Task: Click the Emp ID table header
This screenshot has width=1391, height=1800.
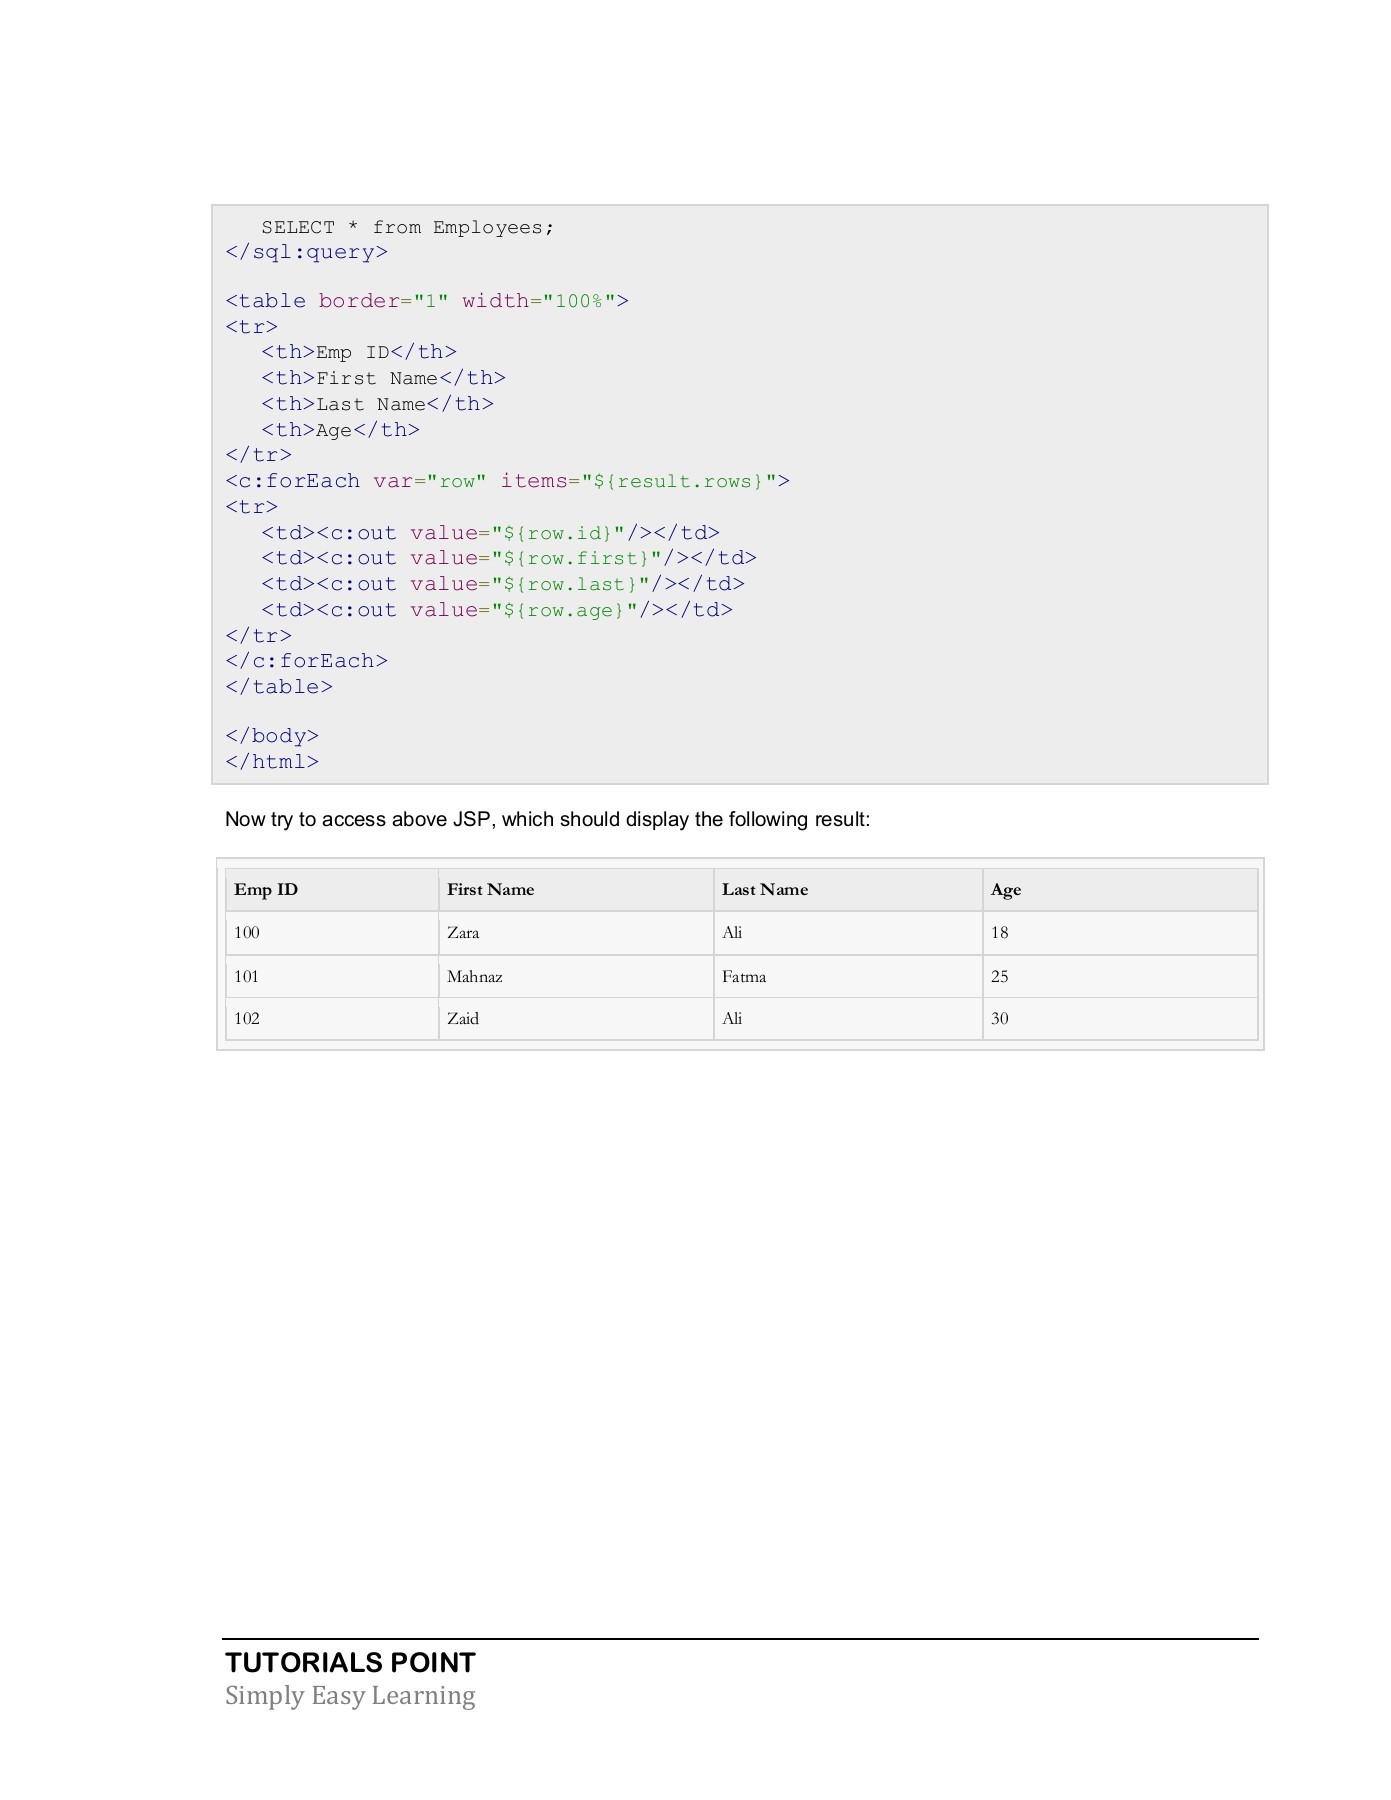Action: (x=266, y=889)
